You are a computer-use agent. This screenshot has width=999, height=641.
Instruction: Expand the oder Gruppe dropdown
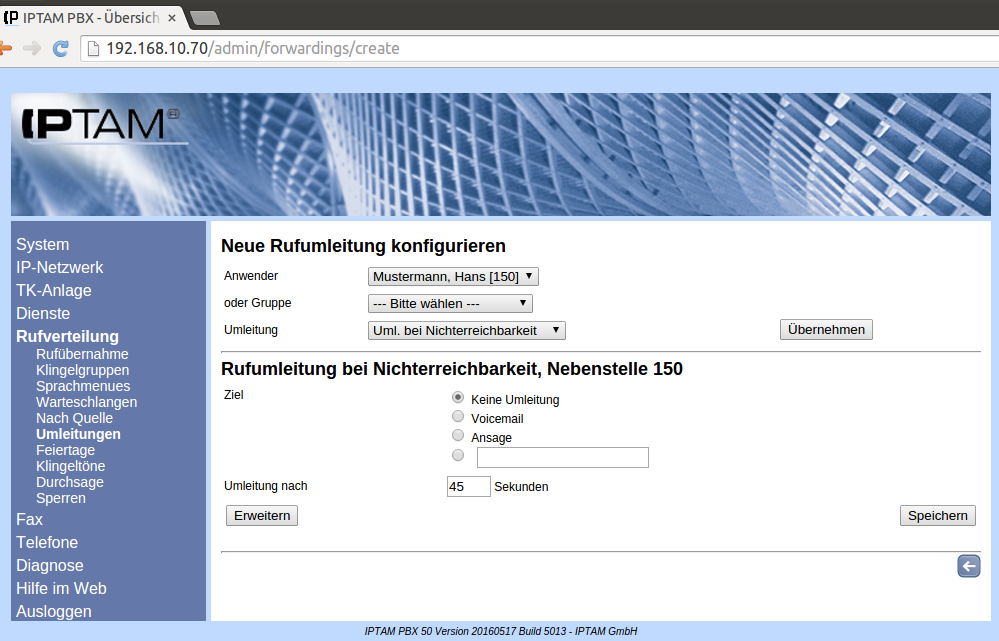tap(450, 303)
